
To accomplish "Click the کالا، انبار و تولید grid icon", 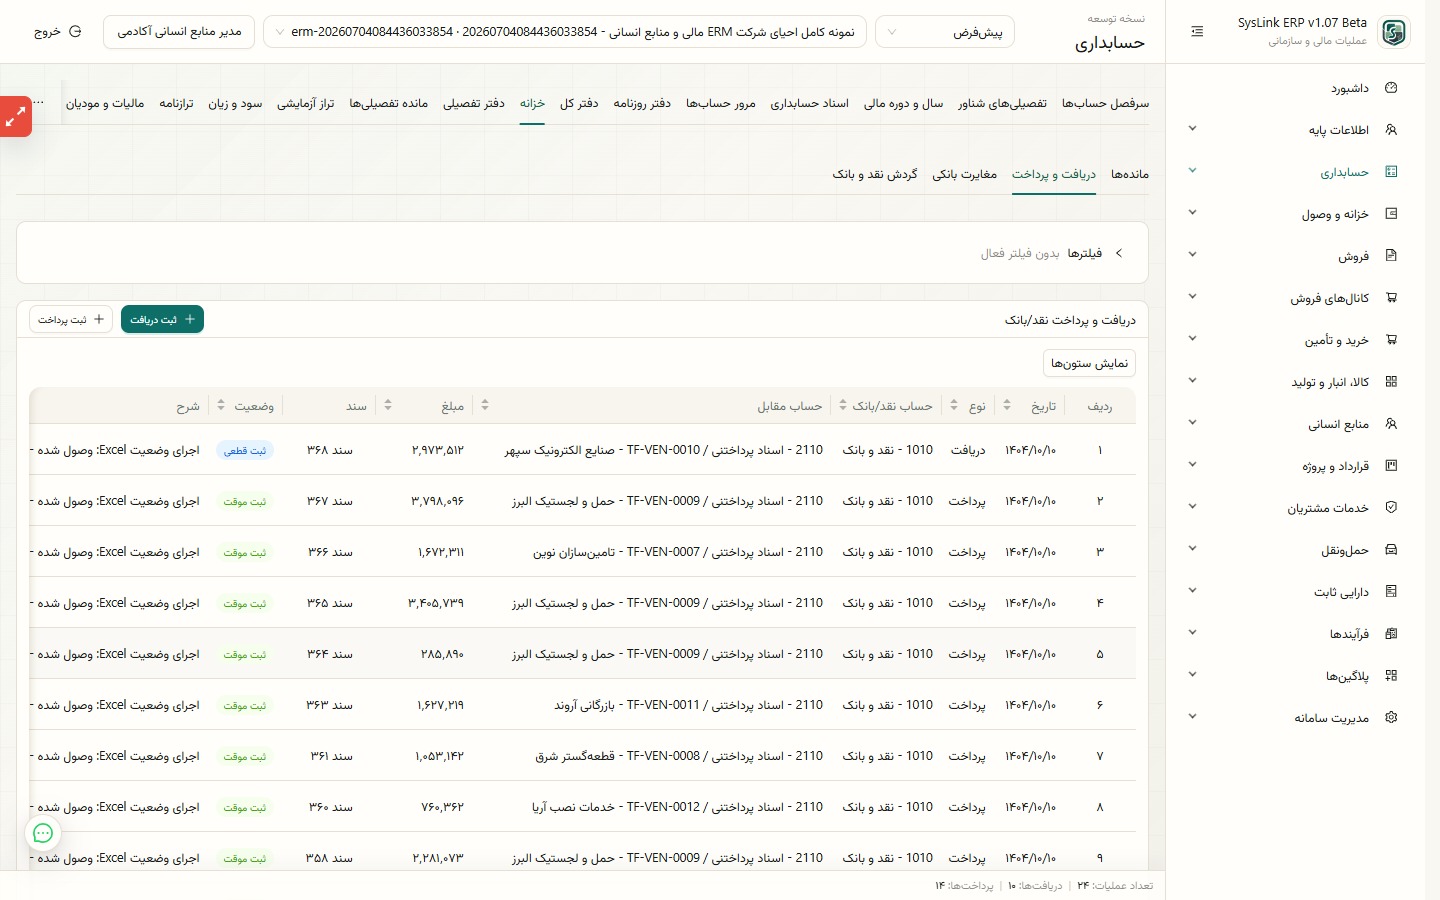I will (x=1391, y=382).
